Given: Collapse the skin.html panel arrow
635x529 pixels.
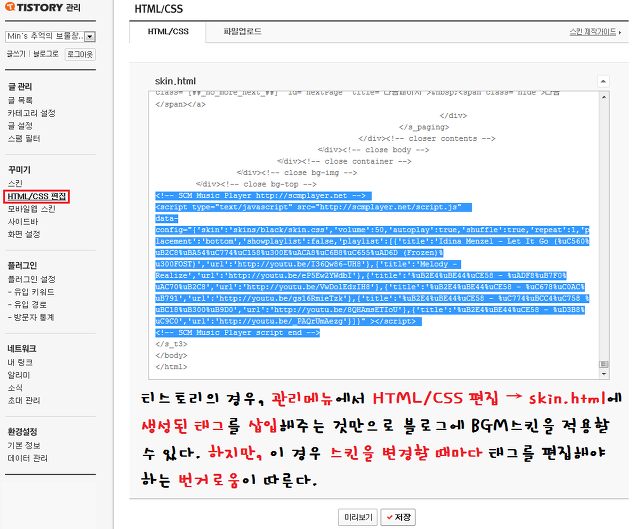Looking at the screenshot, I should 603,81.
